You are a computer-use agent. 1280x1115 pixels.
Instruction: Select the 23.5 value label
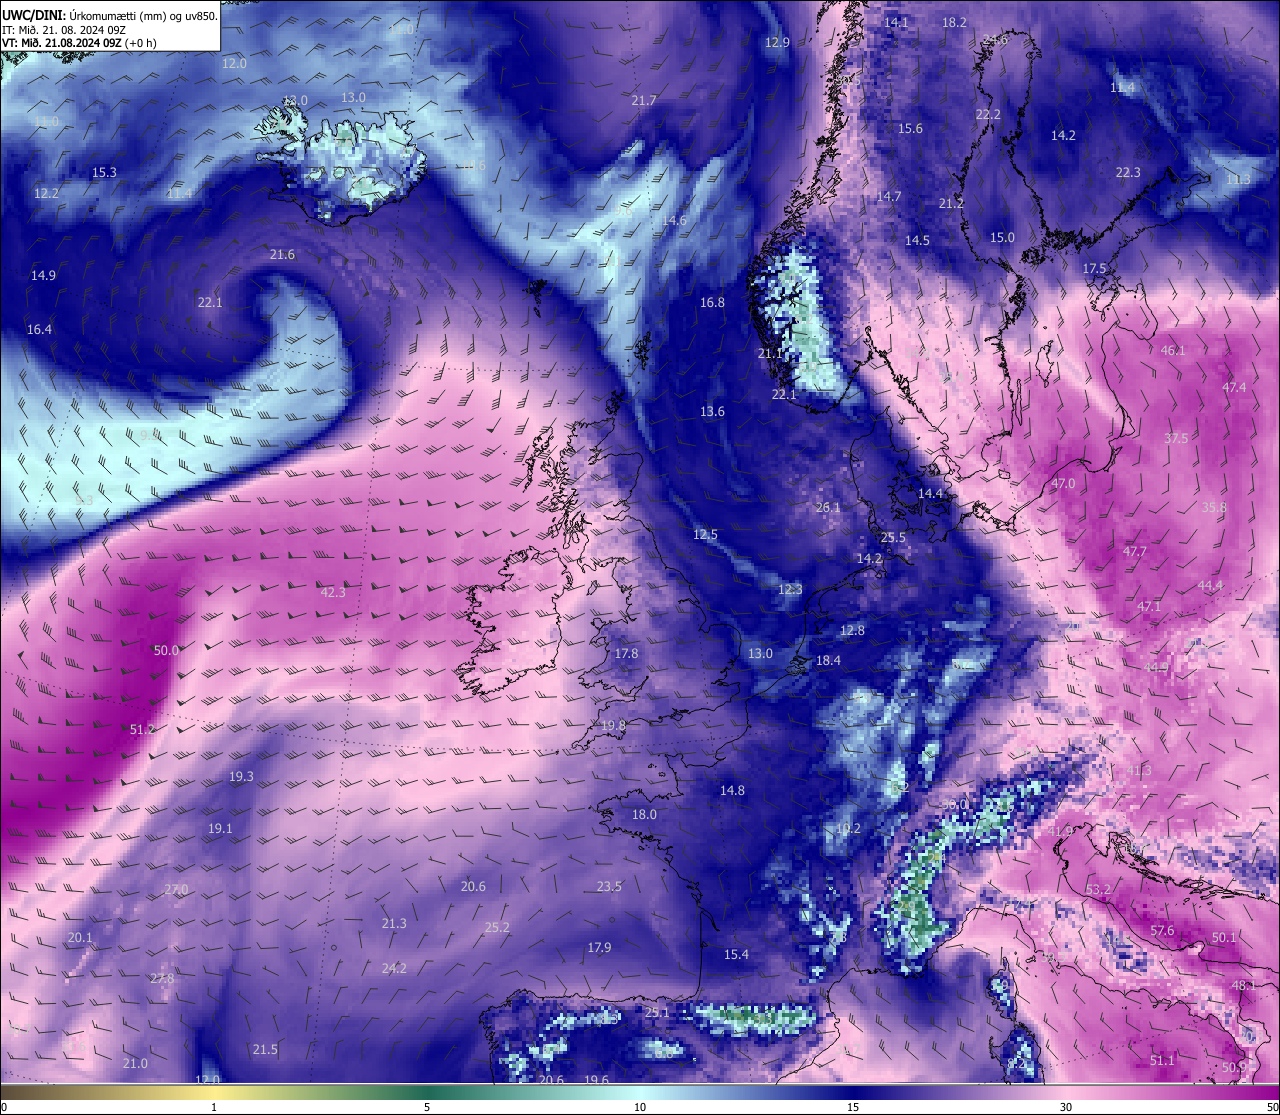(609, 886)
